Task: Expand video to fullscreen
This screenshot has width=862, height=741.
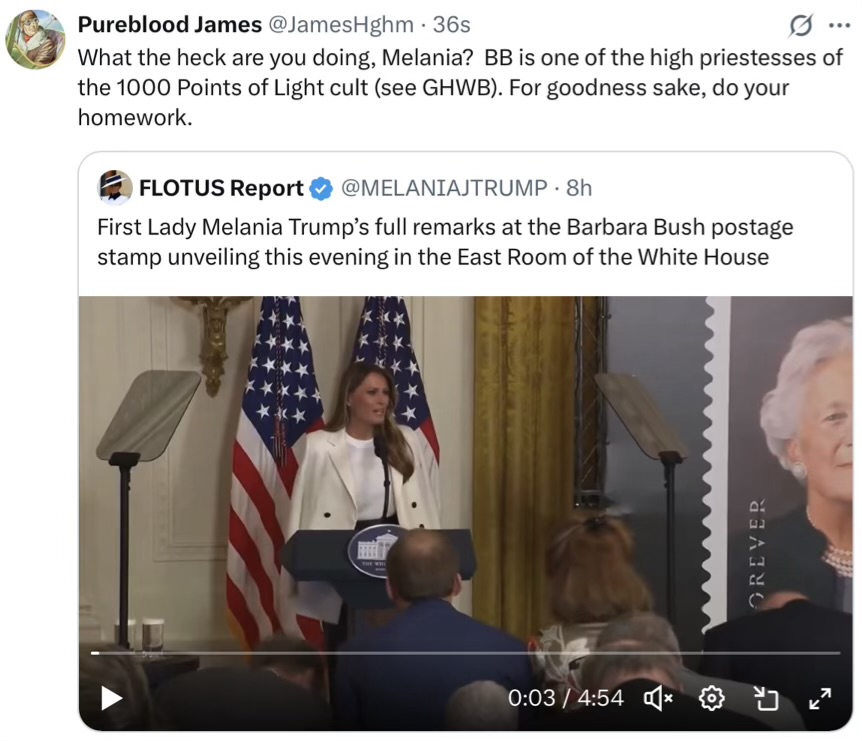Action: (x=820, y=699)
